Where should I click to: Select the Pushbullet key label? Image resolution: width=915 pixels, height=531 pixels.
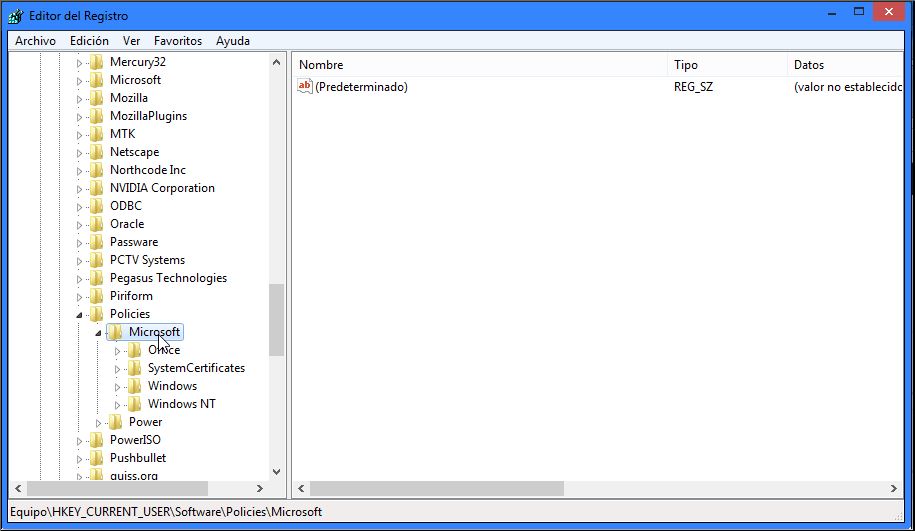[x=138, y=458]
